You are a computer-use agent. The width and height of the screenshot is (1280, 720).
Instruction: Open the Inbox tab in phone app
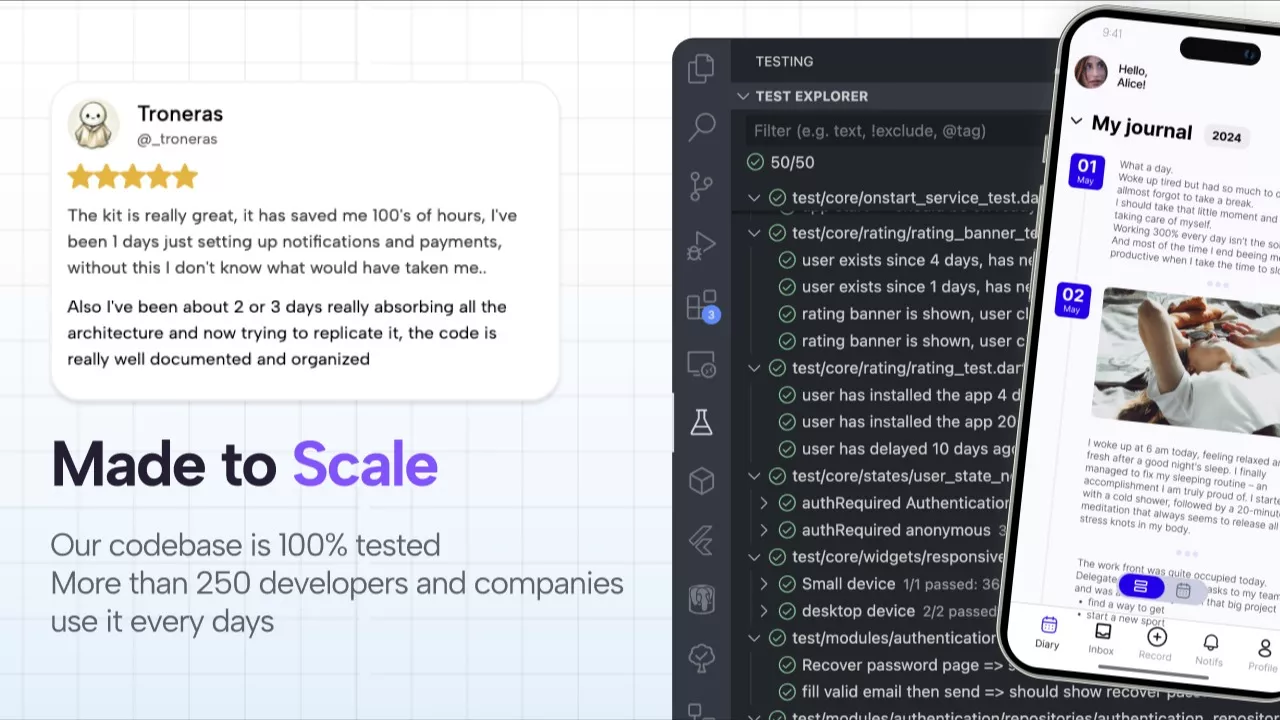tap(1102, 638)
